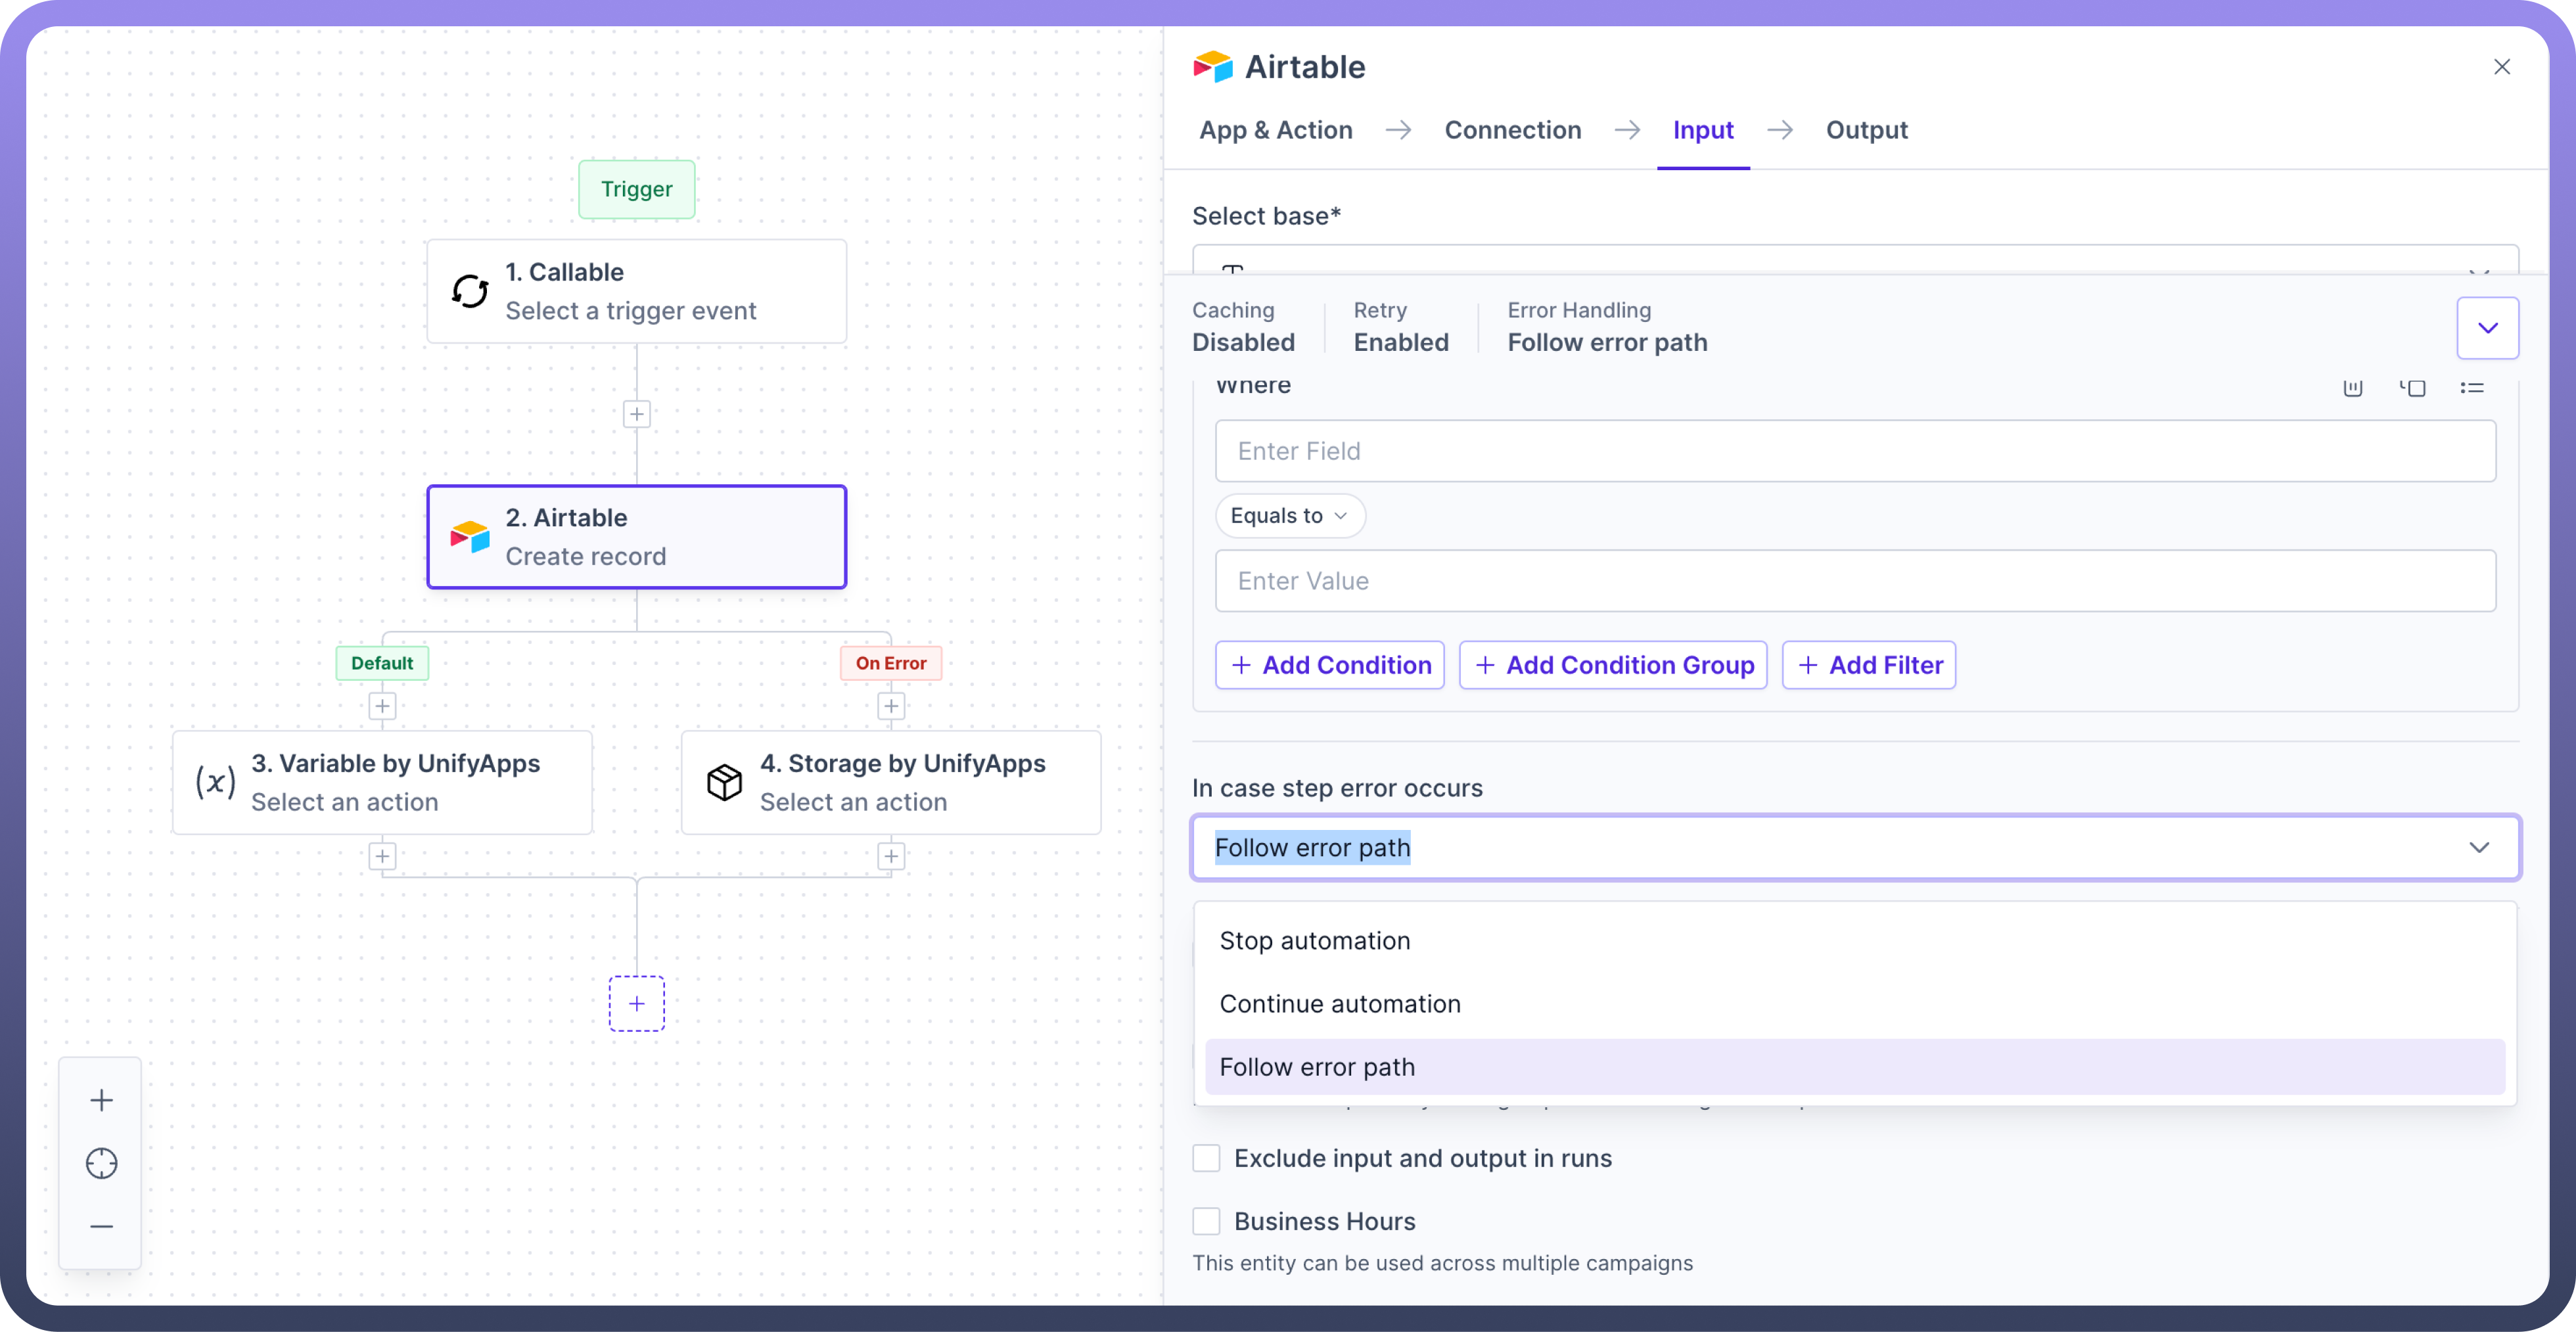Open the Follow error path combo box

coord(1854,848)
